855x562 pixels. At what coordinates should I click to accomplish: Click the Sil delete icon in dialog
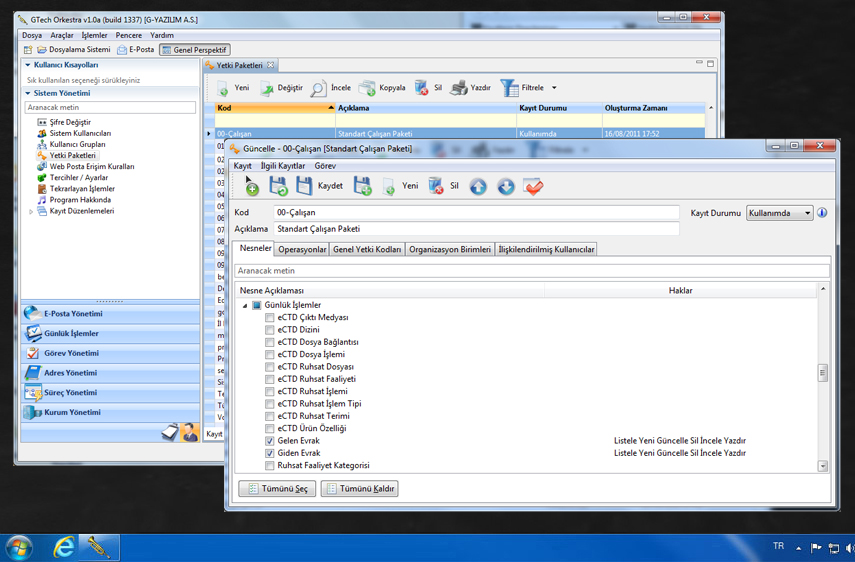[436, 186]
